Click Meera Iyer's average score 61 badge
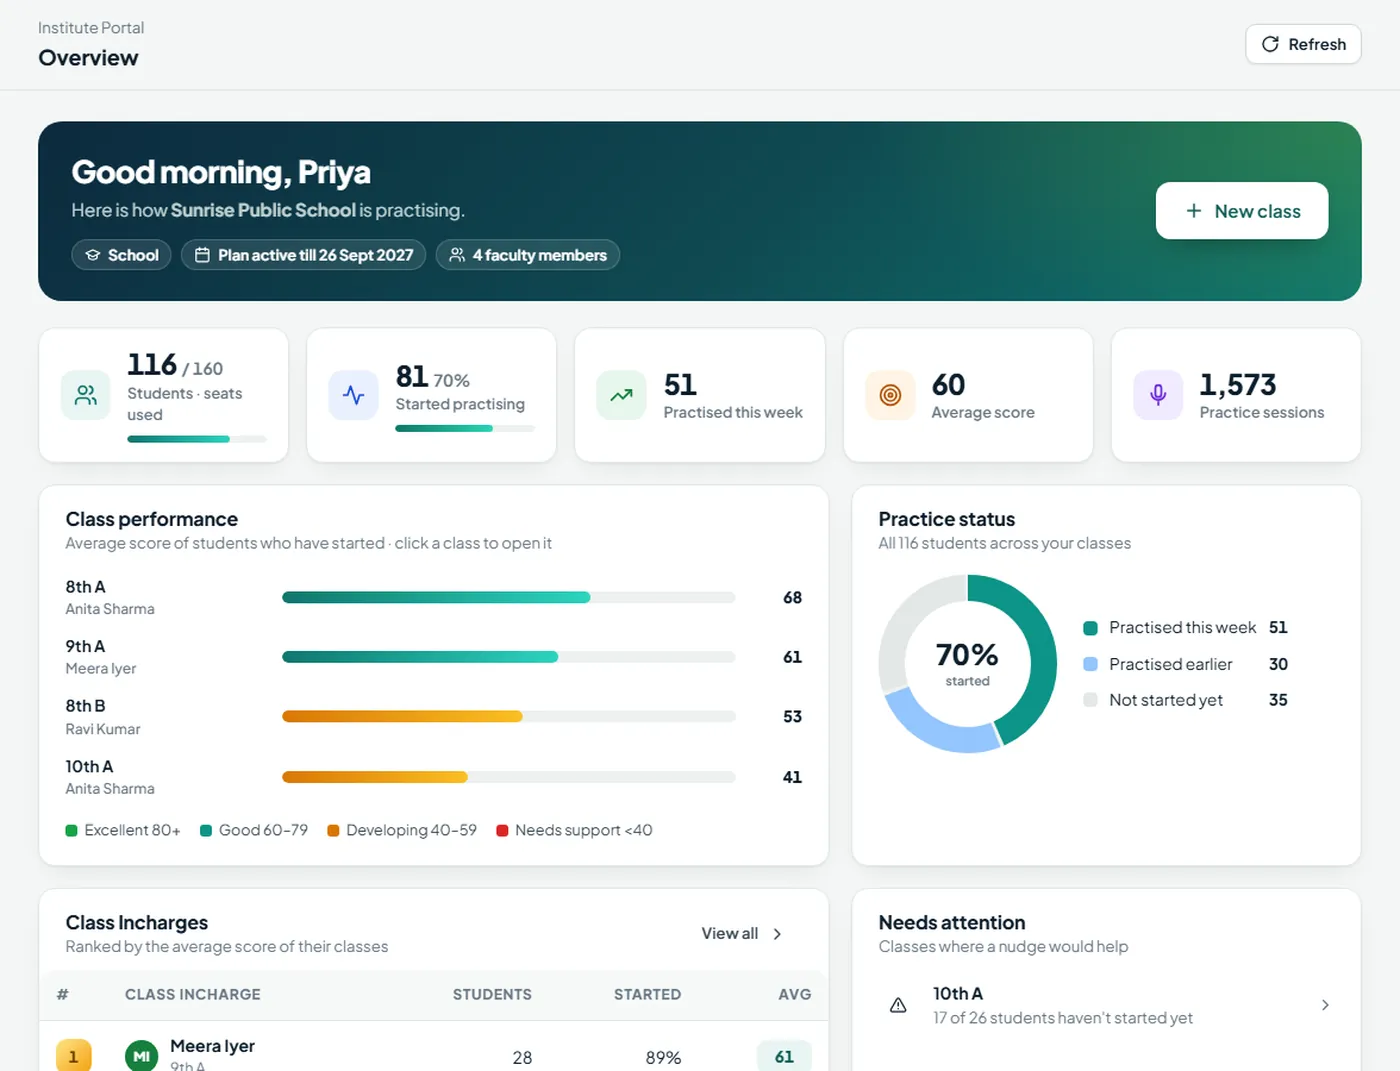The image size is (1400, 1071). 784,1057
